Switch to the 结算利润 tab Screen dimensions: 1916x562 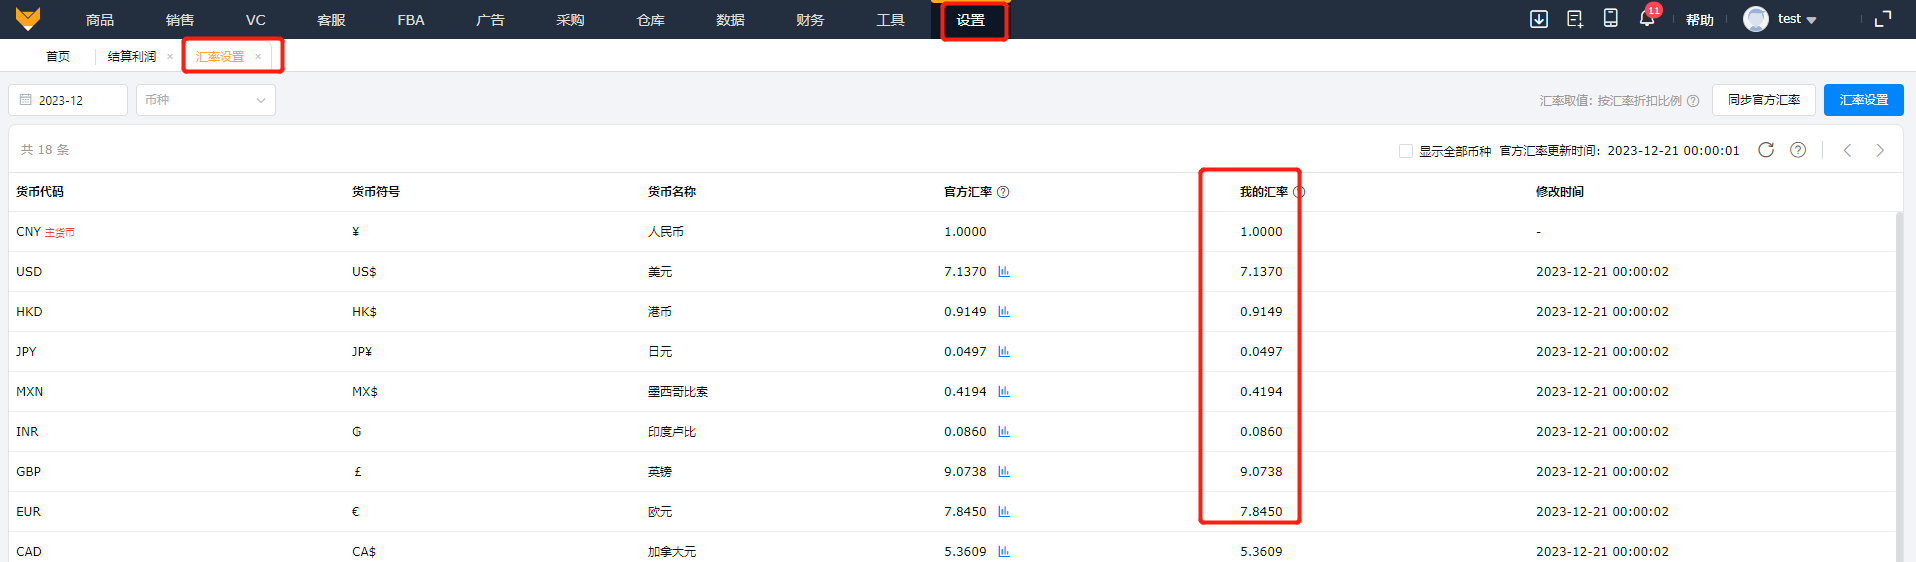[x=132, y=57]
